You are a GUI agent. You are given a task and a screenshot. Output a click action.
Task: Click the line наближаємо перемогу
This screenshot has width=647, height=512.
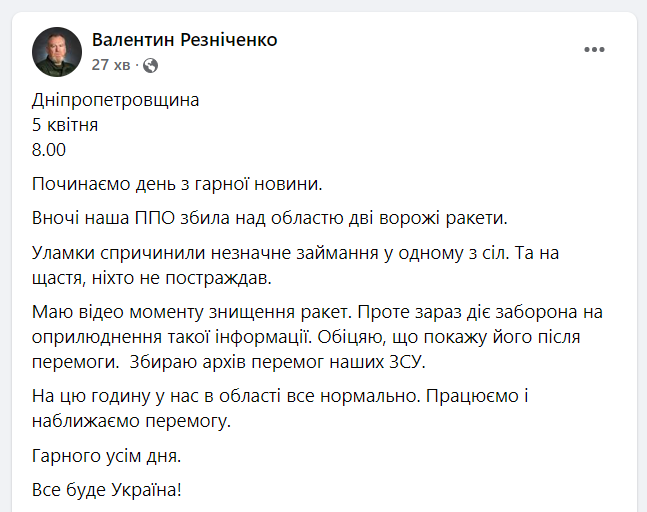[x=131, y=421]
